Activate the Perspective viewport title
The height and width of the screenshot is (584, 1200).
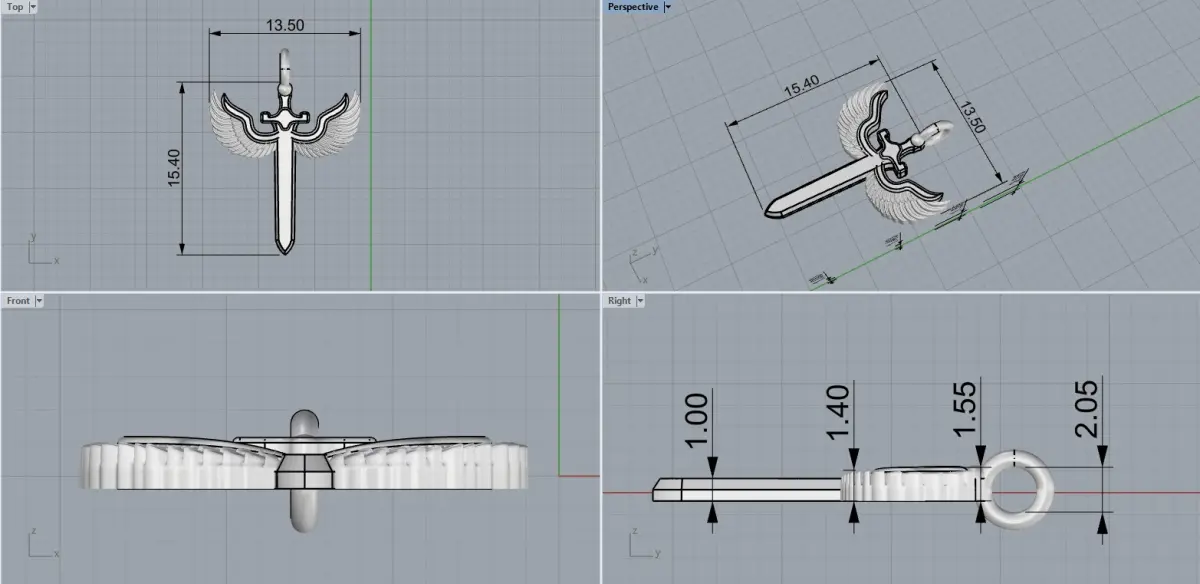[634, 7]
